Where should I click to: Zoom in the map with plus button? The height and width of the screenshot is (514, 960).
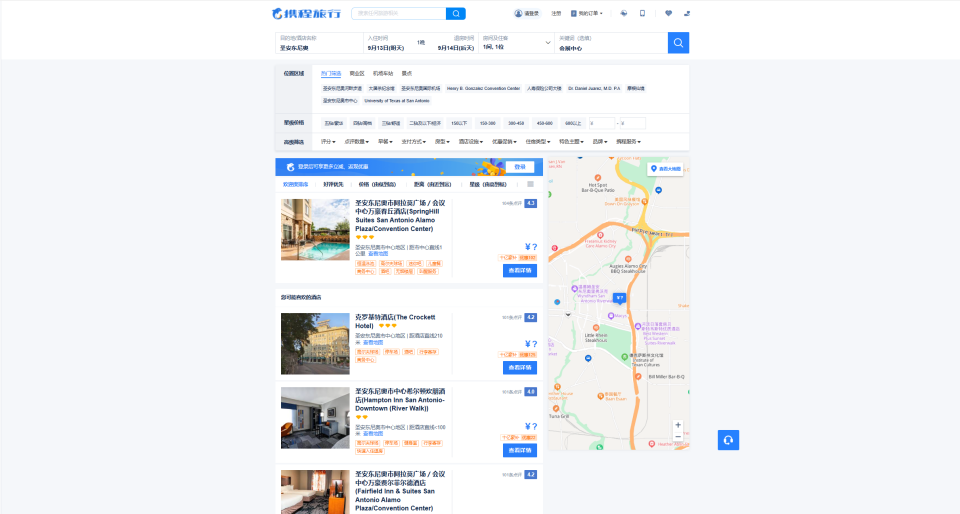[678, 425]
